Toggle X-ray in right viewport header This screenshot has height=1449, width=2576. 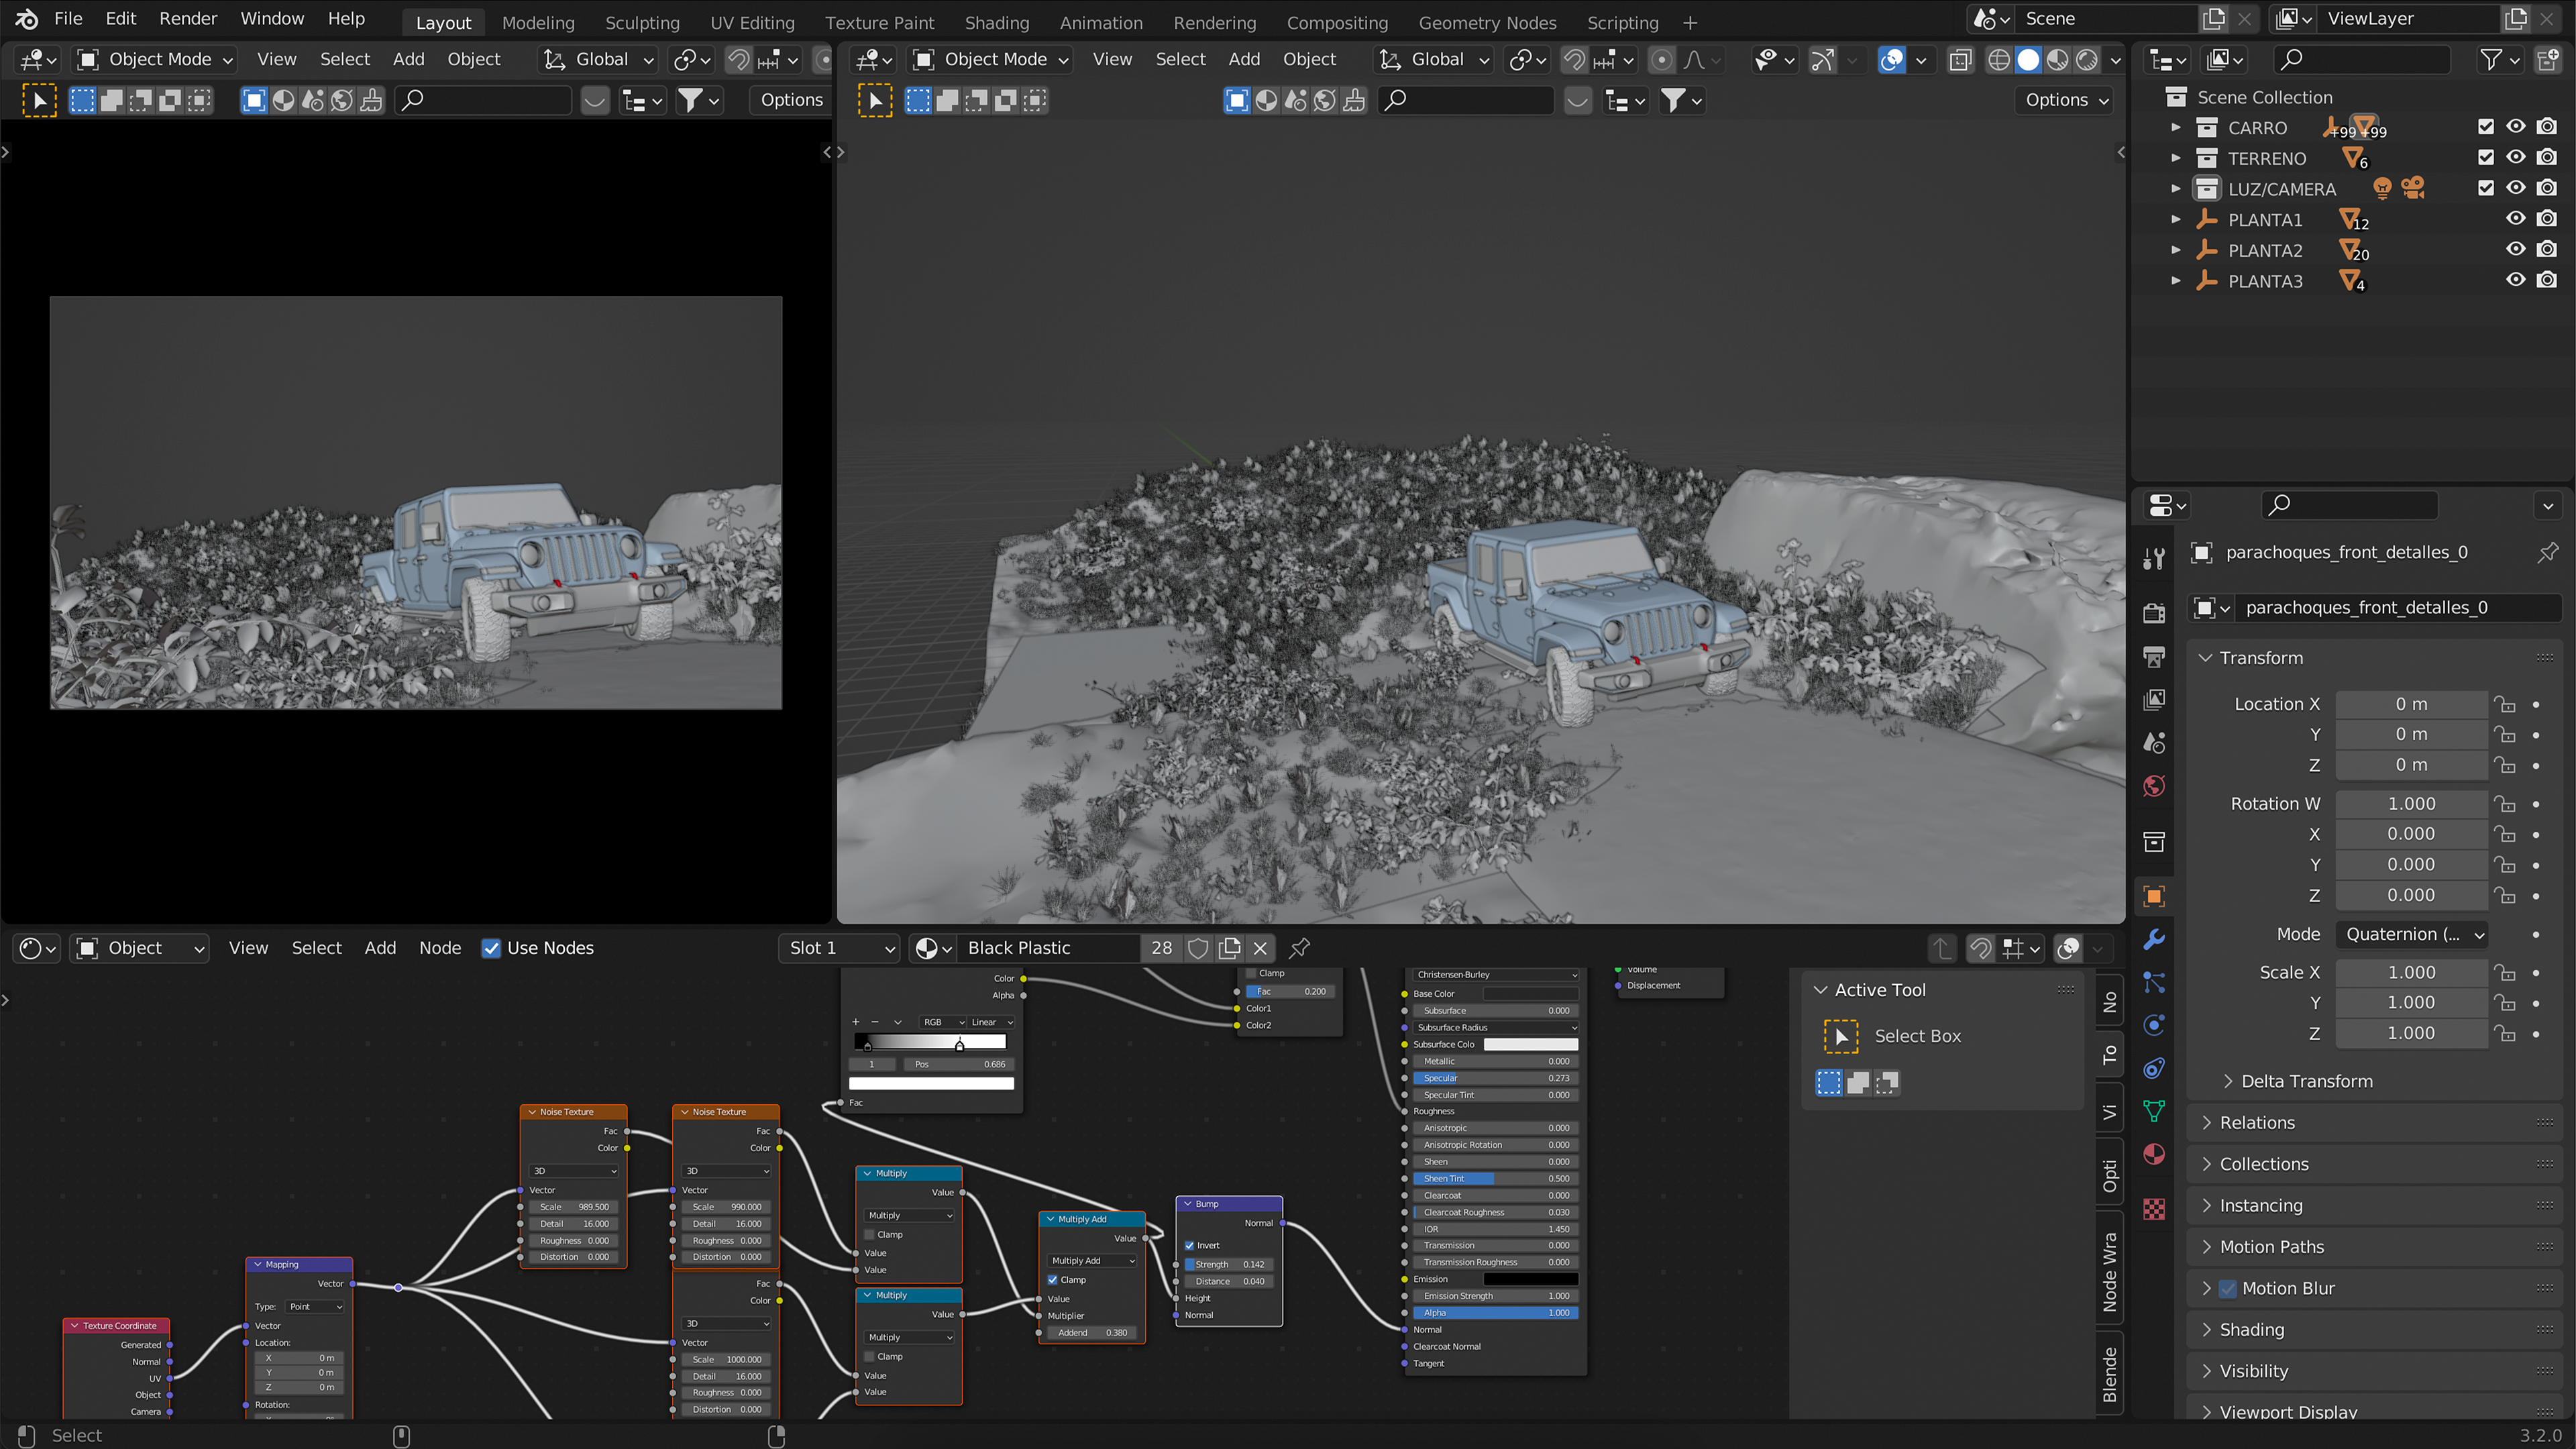point(1960,60)
